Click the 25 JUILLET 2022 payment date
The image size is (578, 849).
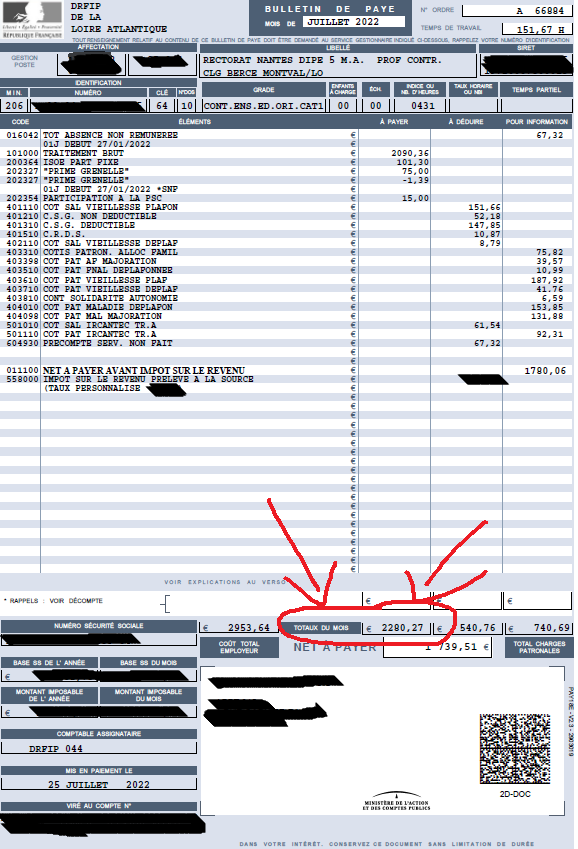[x=99, y=785]
